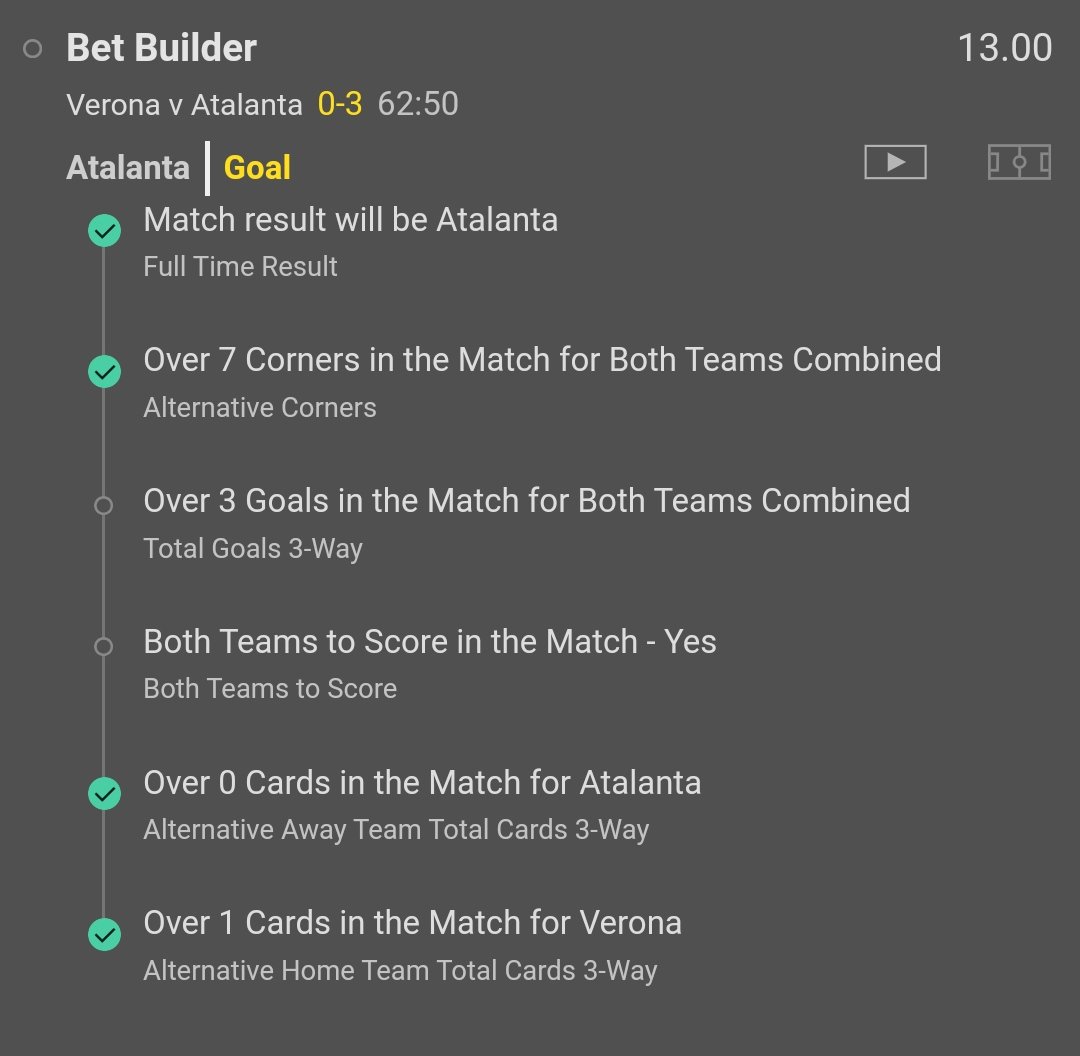This screenshot has height=1056, width=1080.
Task: Select the yellow Goal event label
Action: point(257,167)
